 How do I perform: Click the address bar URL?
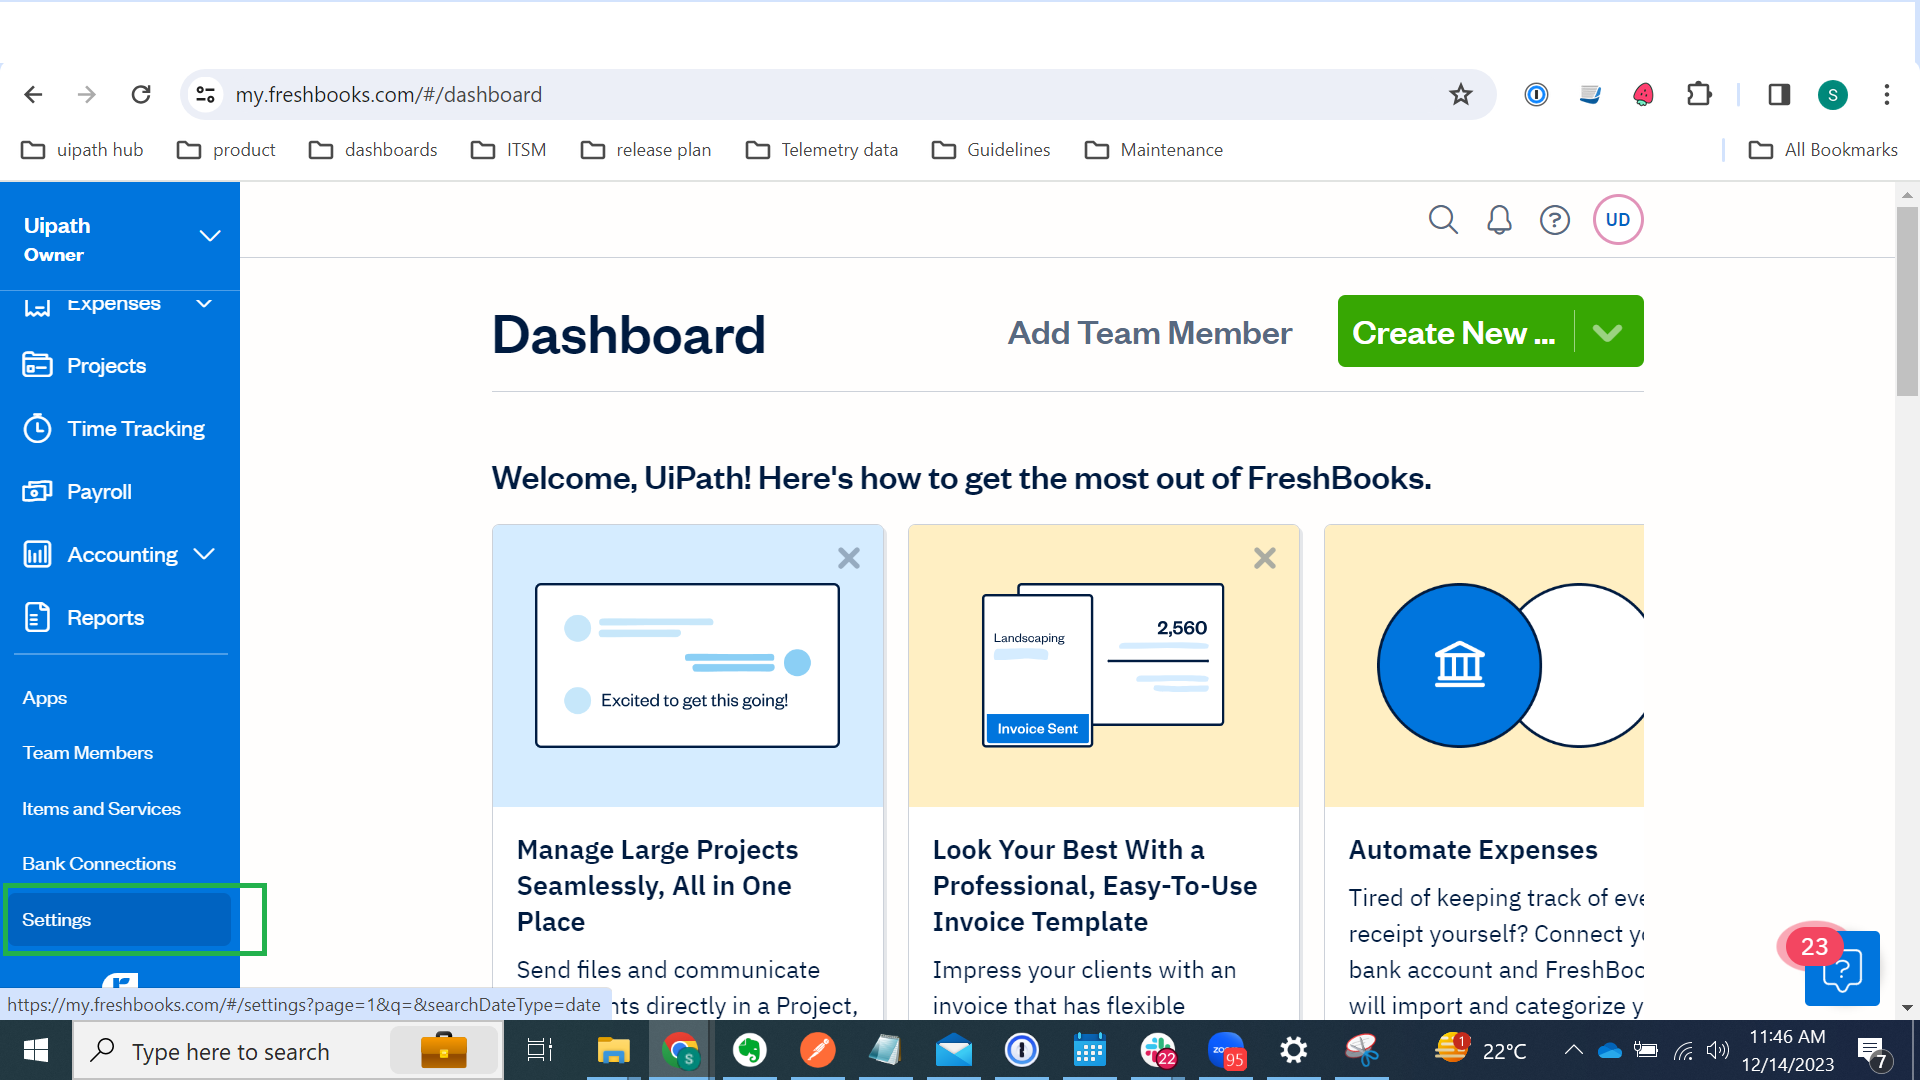click(x=388, y=95)
